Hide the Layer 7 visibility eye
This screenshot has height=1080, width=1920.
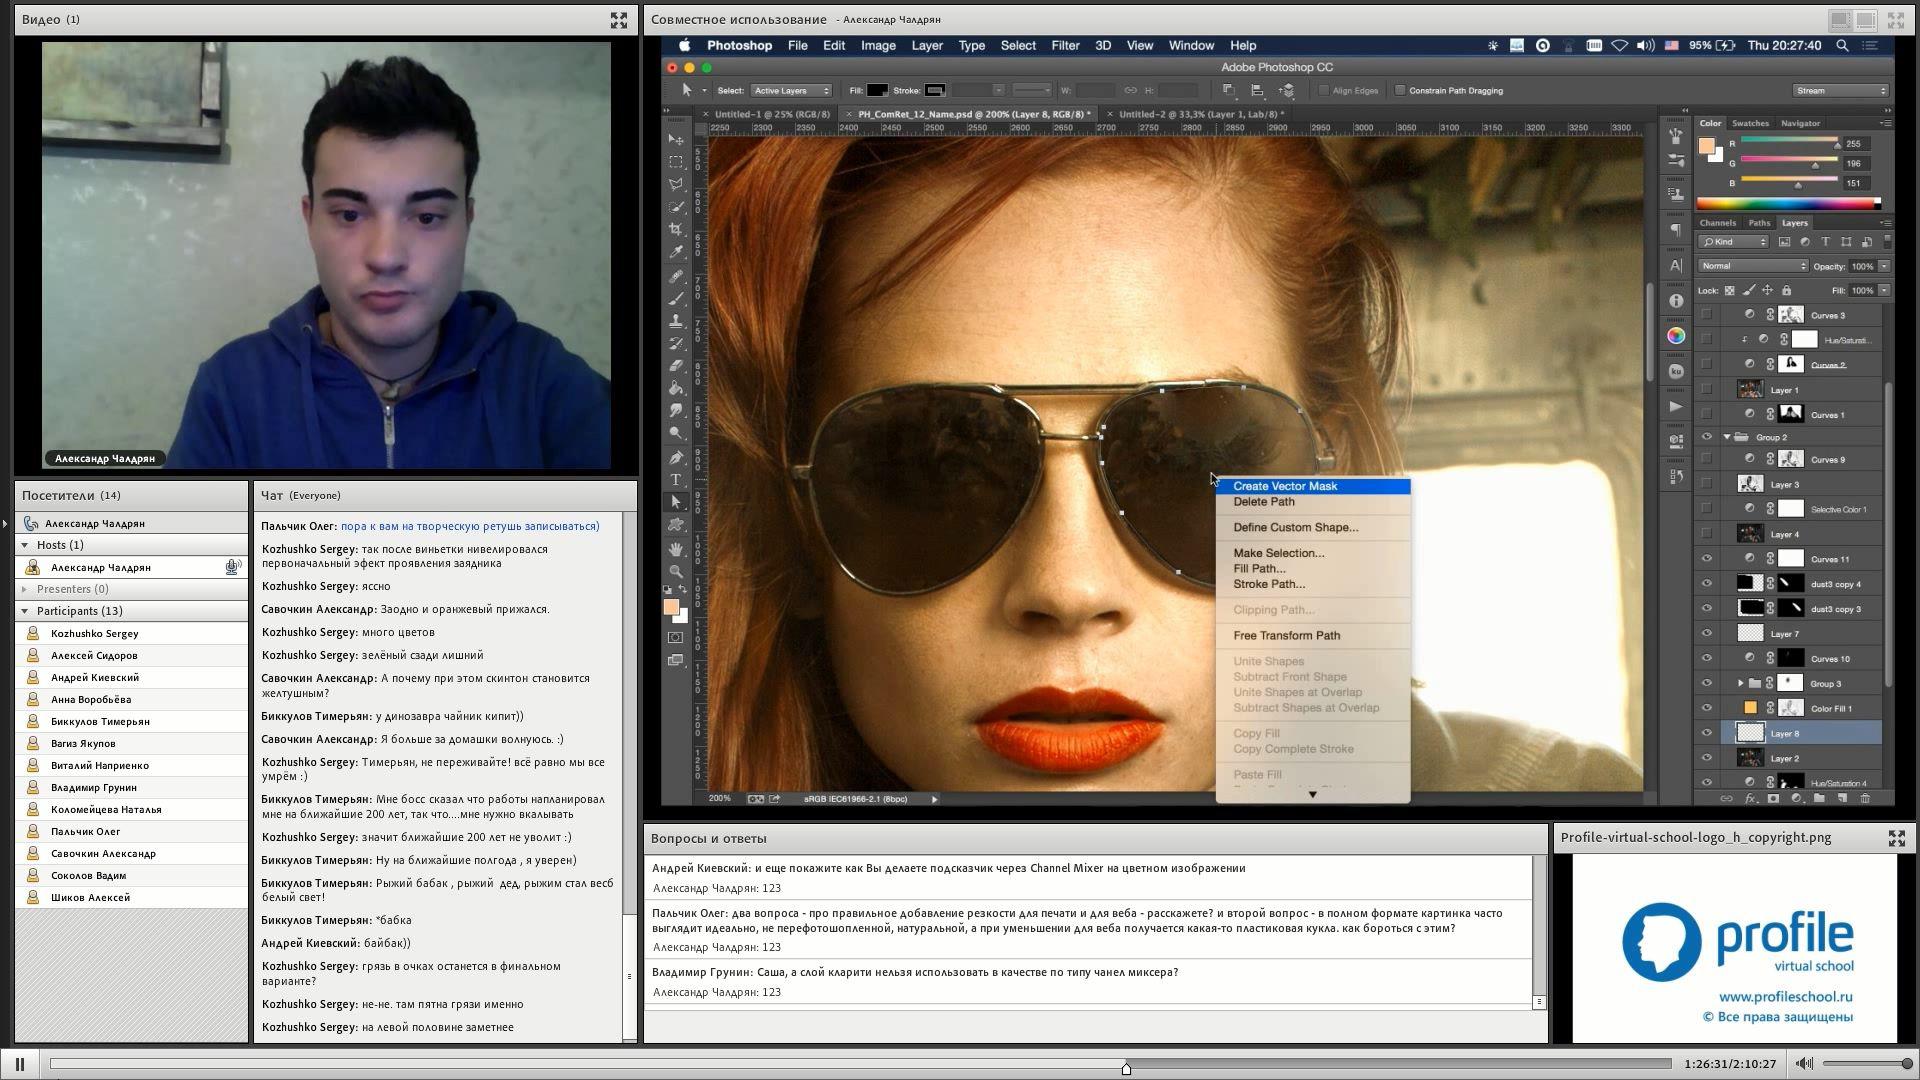click(1707, 633)
